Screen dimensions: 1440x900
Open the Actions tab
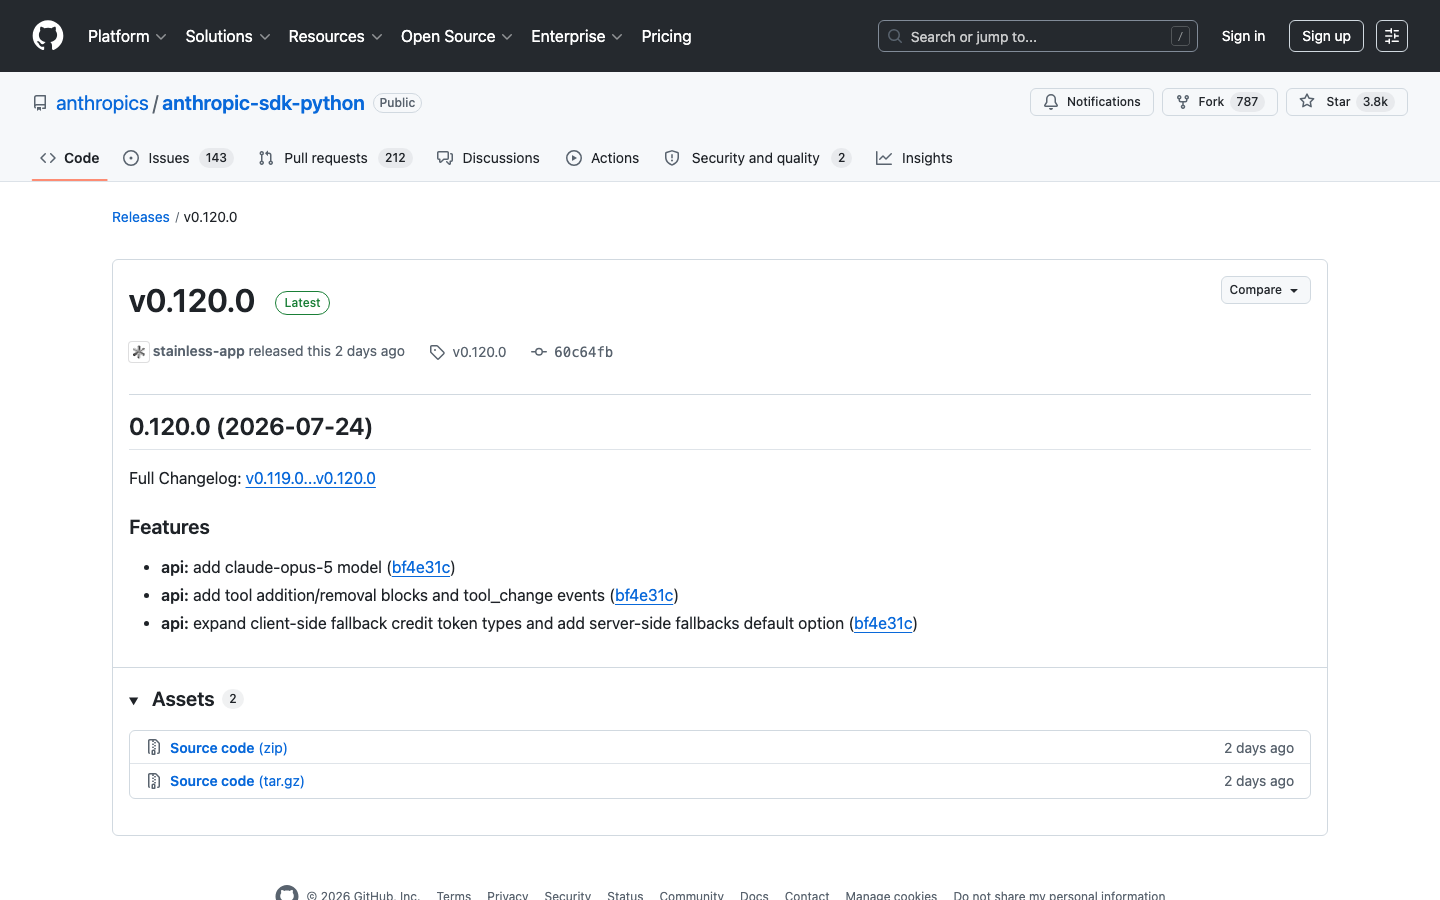coord(602,158)
